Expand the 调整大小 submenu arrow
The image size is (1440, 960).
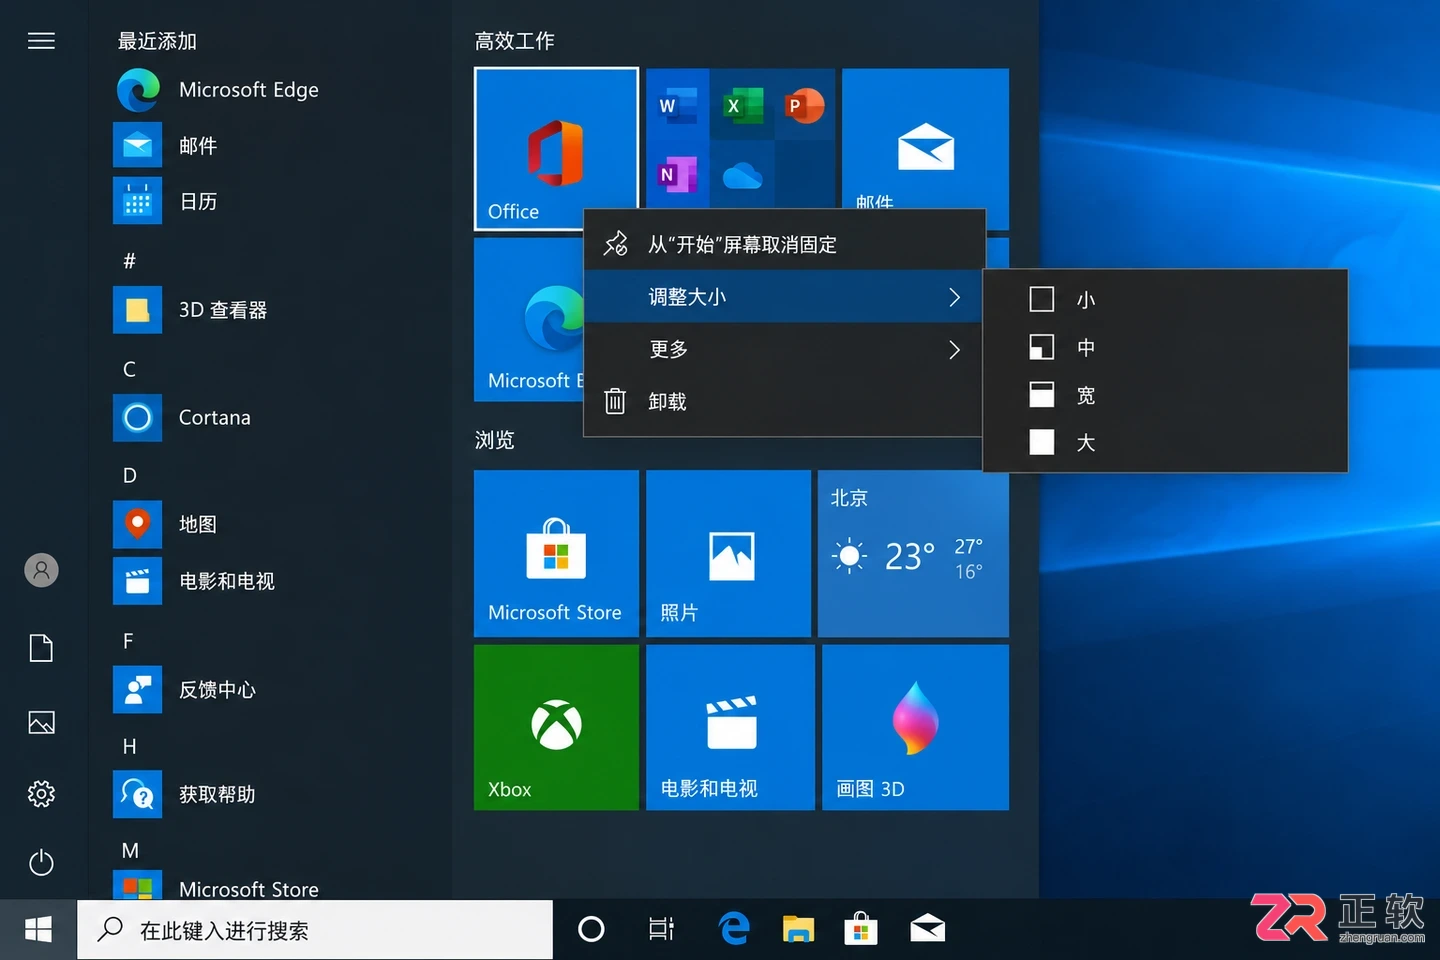954,297
